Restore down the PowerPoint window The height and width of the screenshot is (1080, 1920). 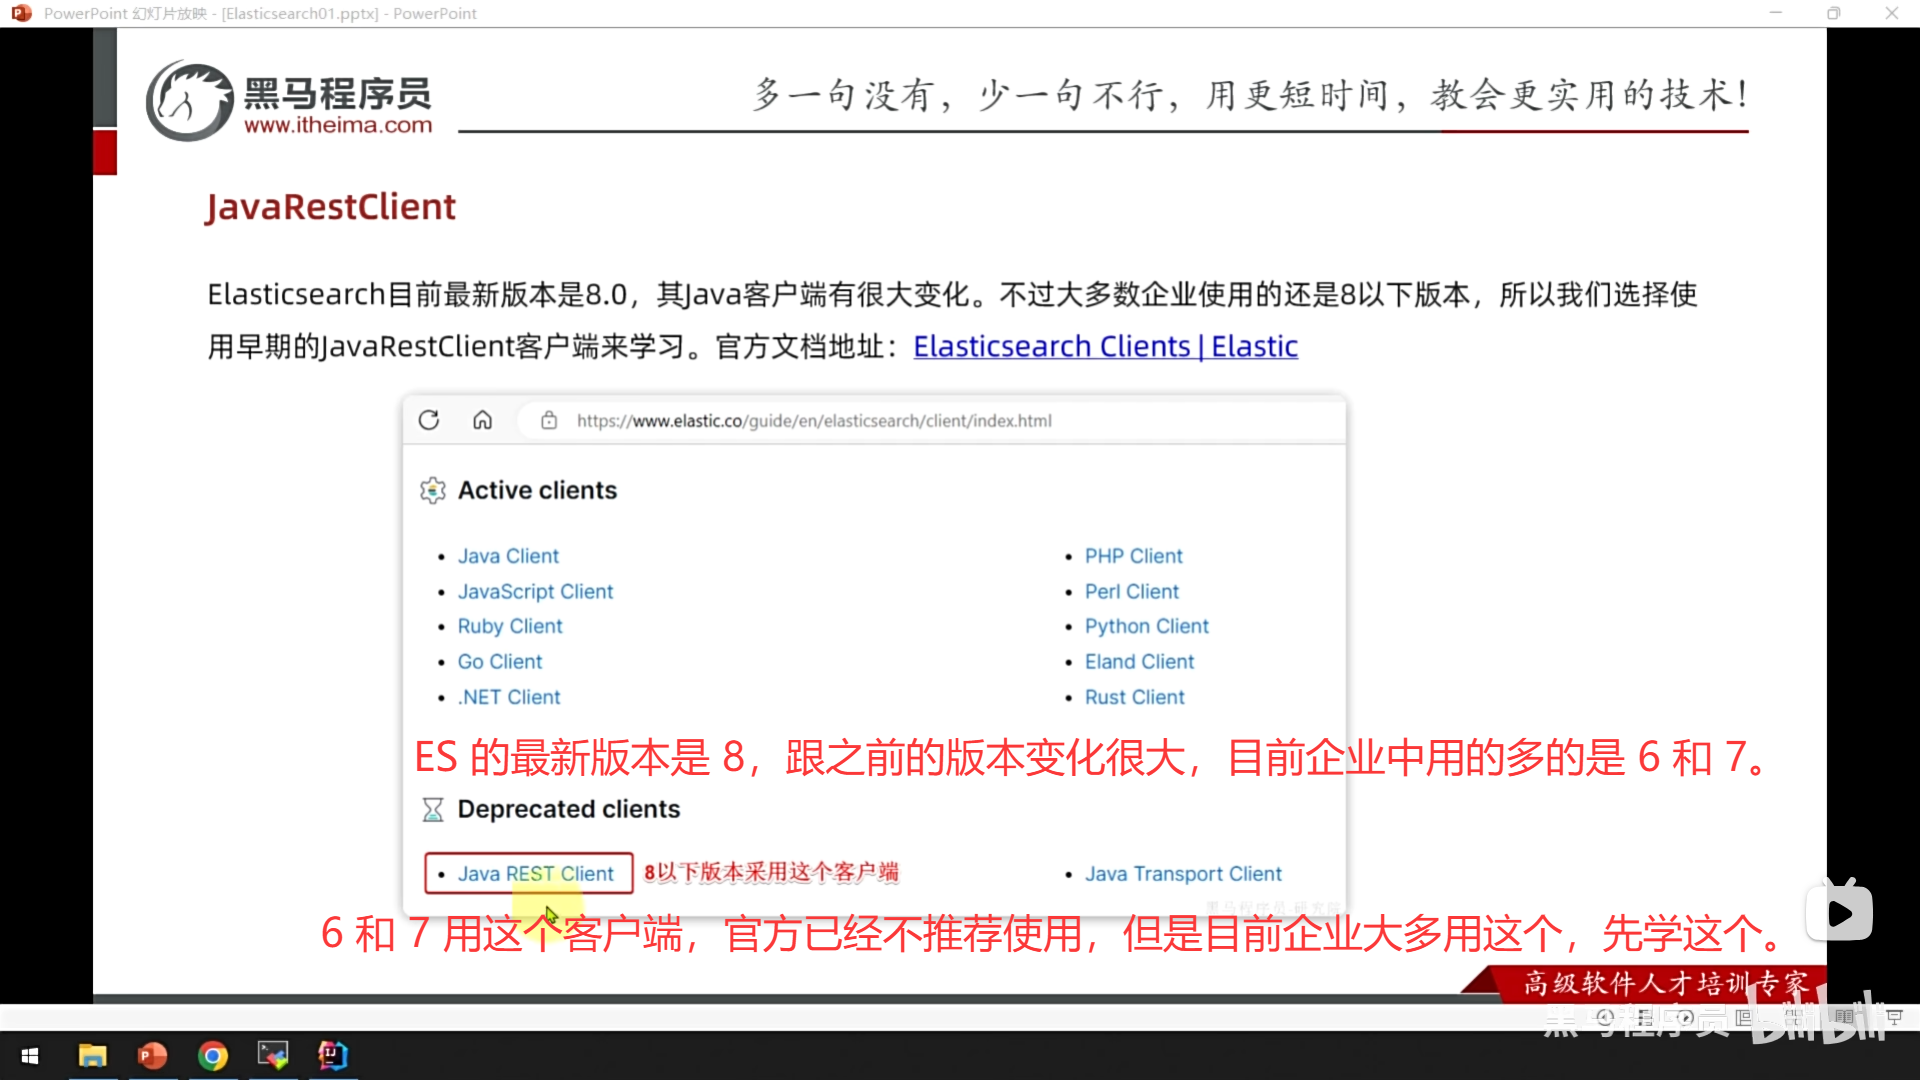coord(1833,13)
